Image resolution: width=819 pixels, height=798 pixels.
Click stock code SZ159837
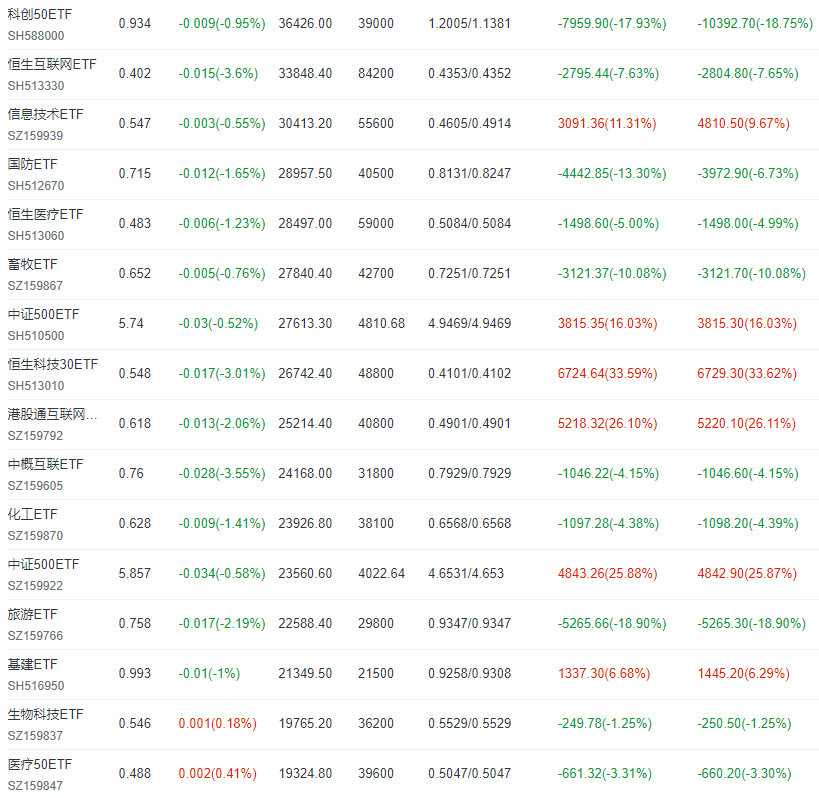click(35, 736)
